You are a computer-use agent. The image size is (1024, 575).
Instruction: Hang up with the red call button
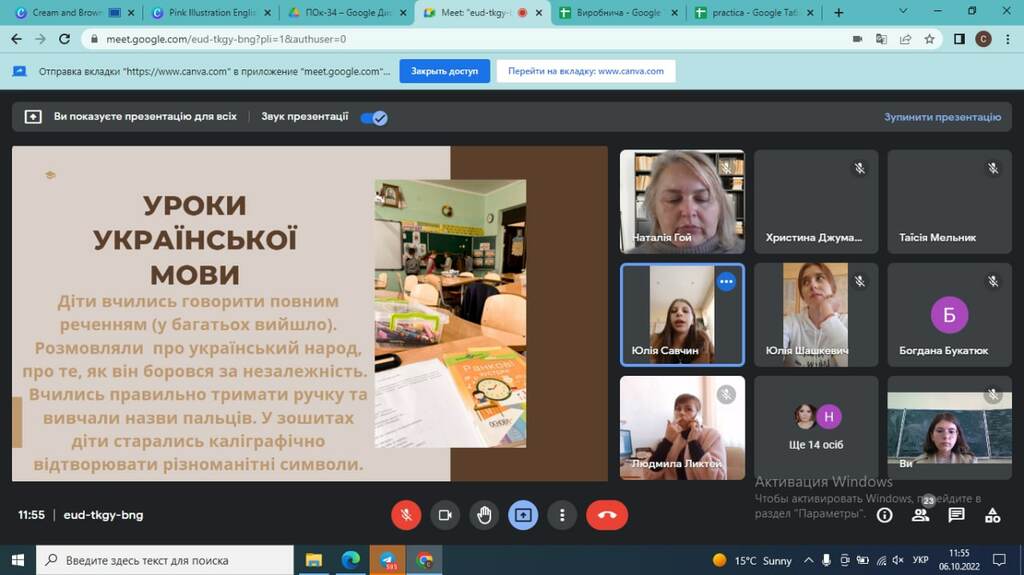pyautogui.click(x=607, y=515)
